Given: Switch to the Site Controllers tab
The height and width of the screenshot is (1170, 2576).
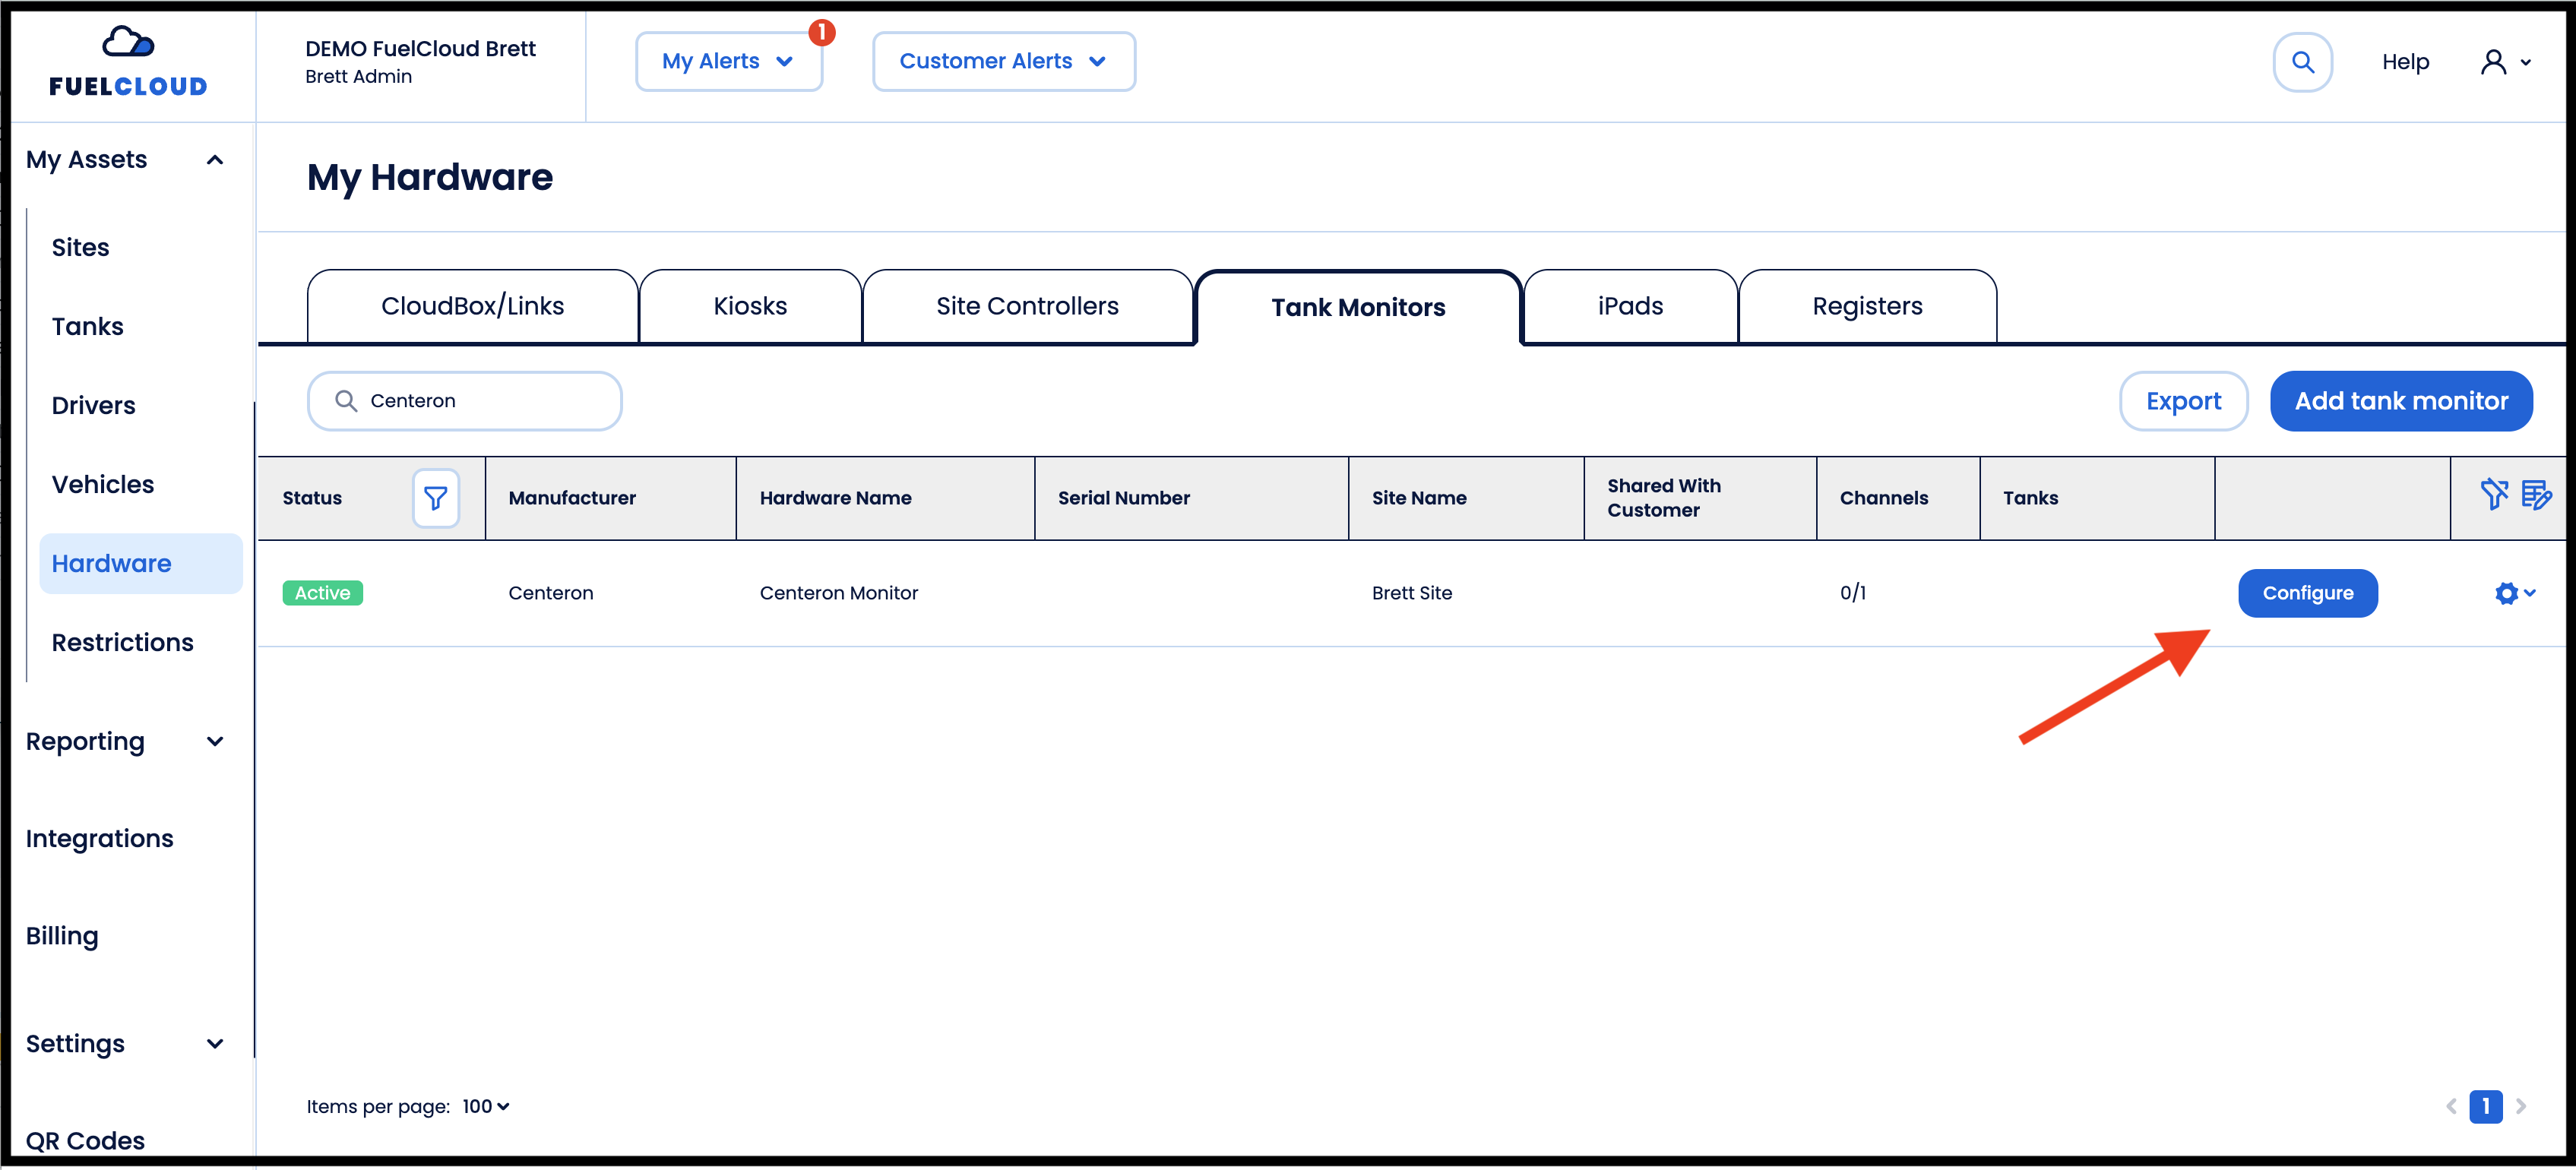Looking at the screenshot, I should point(1027,306).
